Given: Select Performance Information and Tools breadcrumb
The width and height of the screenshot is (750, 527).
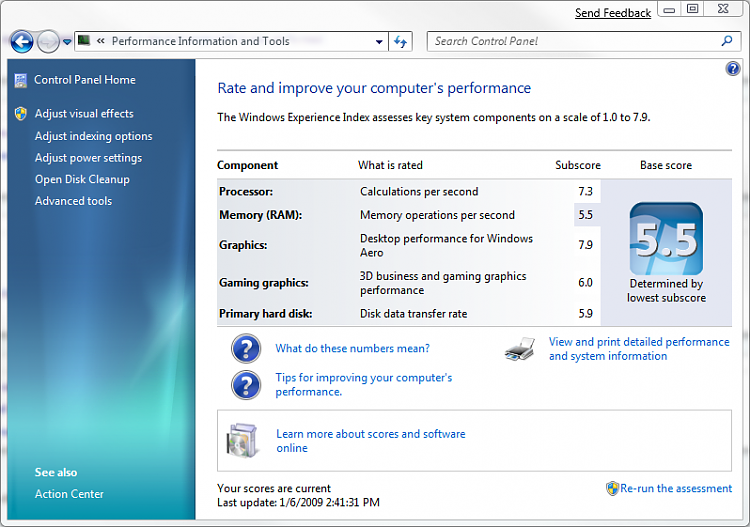Looking at the screenshot, I should (x=200, y=41).
